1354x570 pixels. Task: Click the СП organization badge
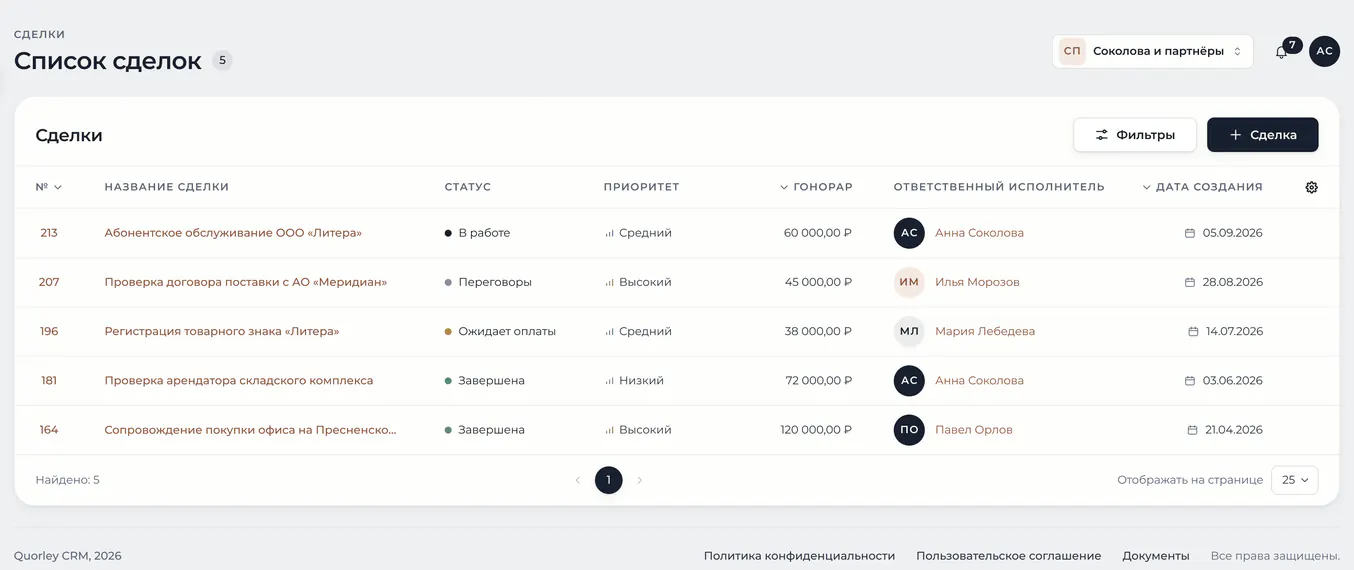[x=1072, y=51]
